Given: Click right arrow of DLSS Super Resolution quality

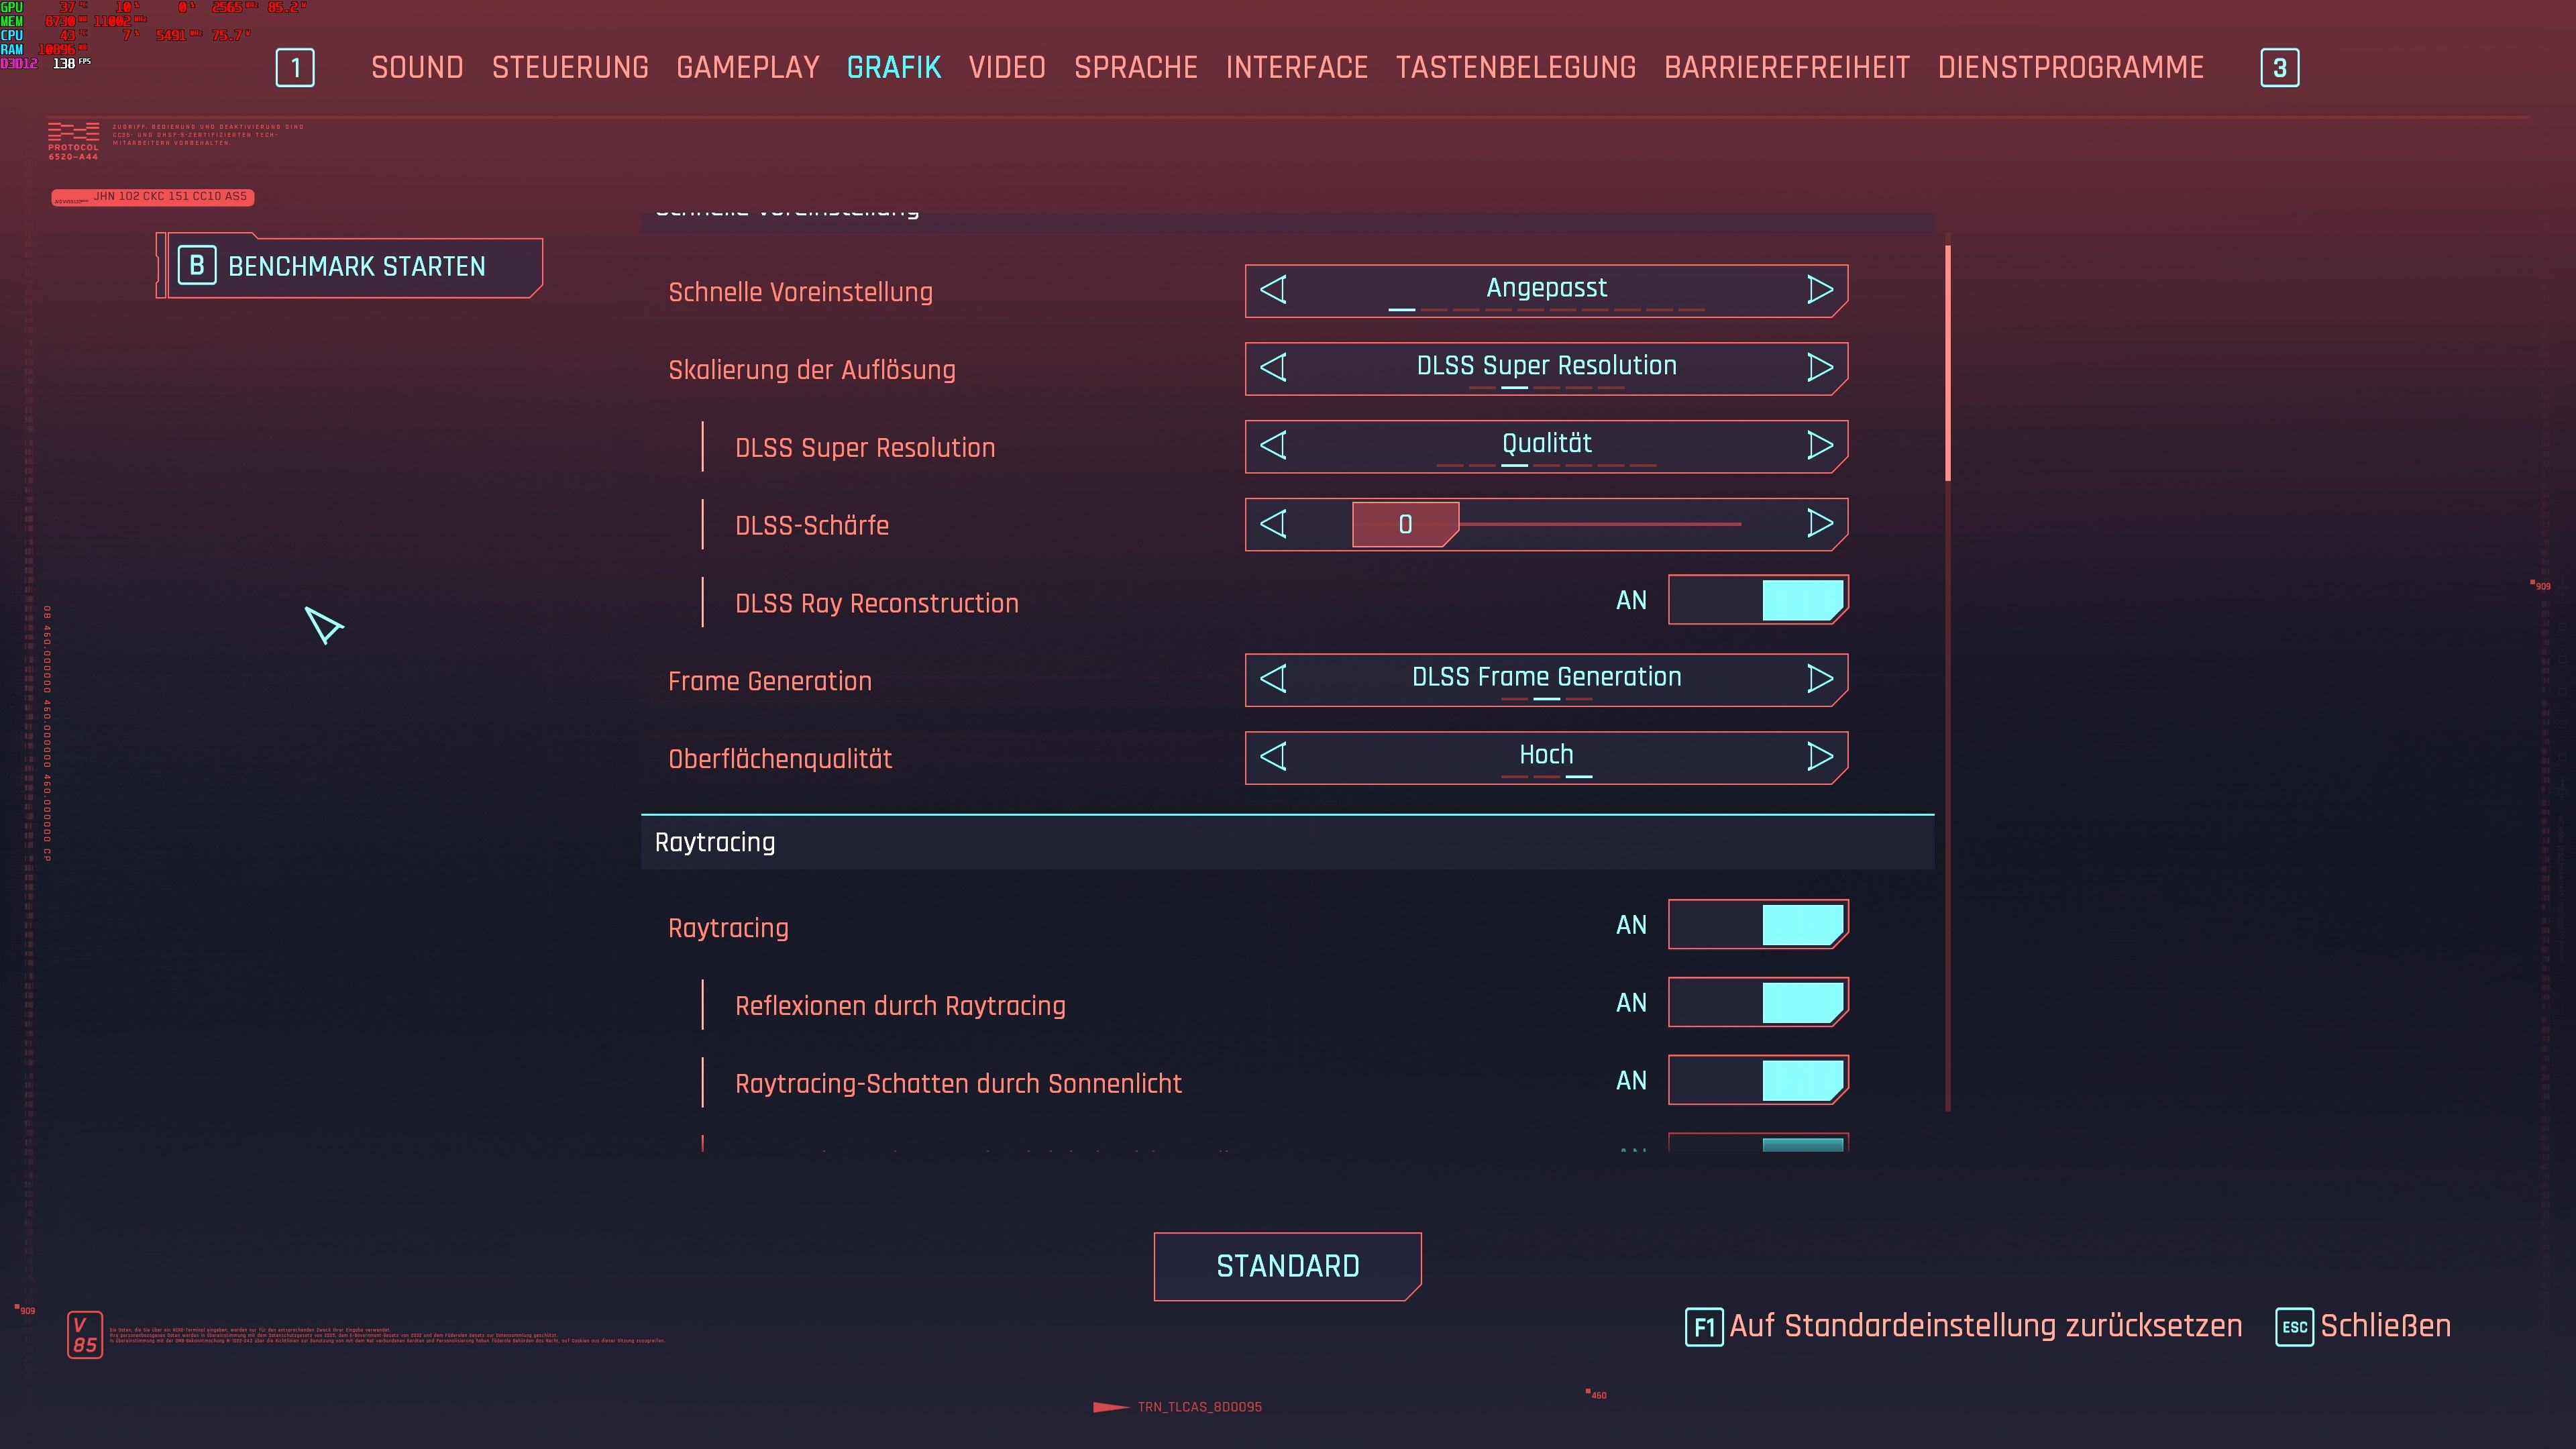Looking at the screenshot, I should coord(1819,445).
